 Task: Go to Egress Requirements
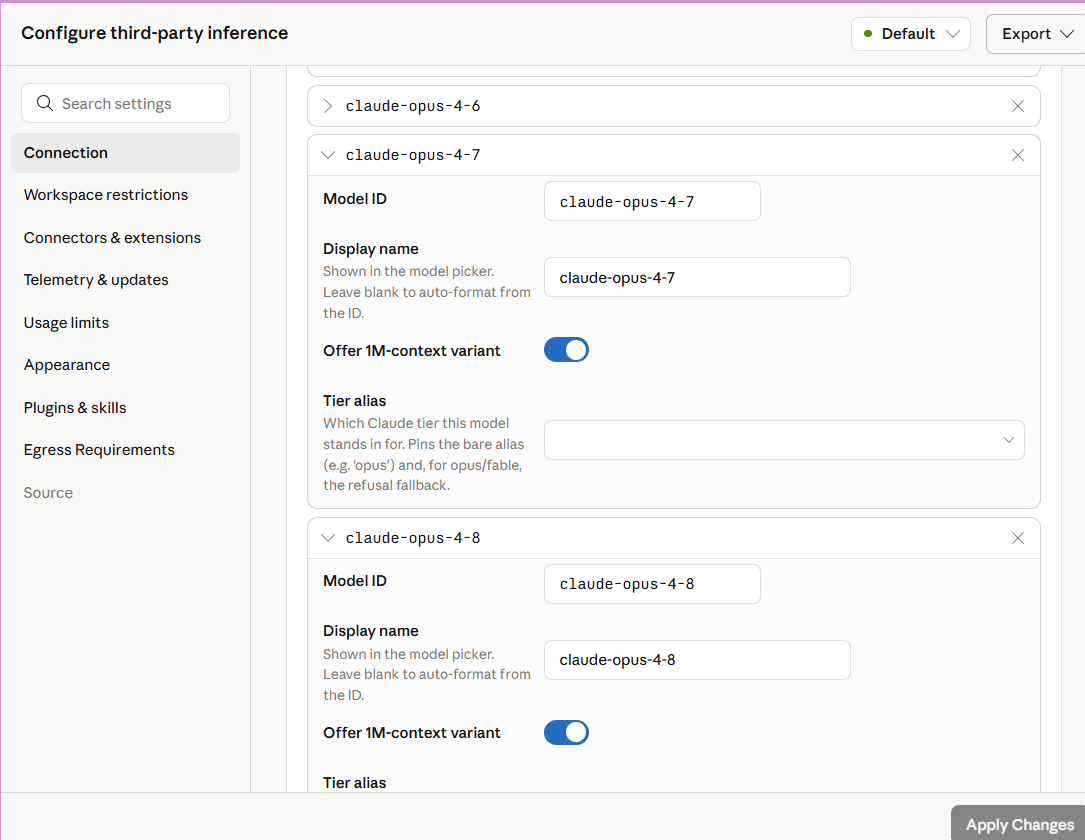tap(99, 450)
